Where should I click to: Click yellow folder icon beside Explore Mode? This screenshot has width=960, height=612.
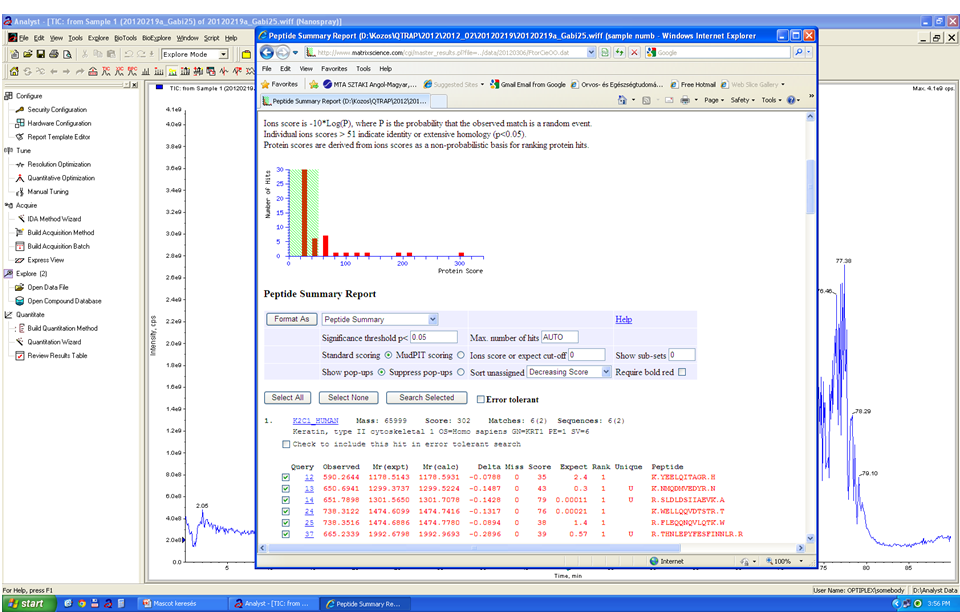coord(246,54)
